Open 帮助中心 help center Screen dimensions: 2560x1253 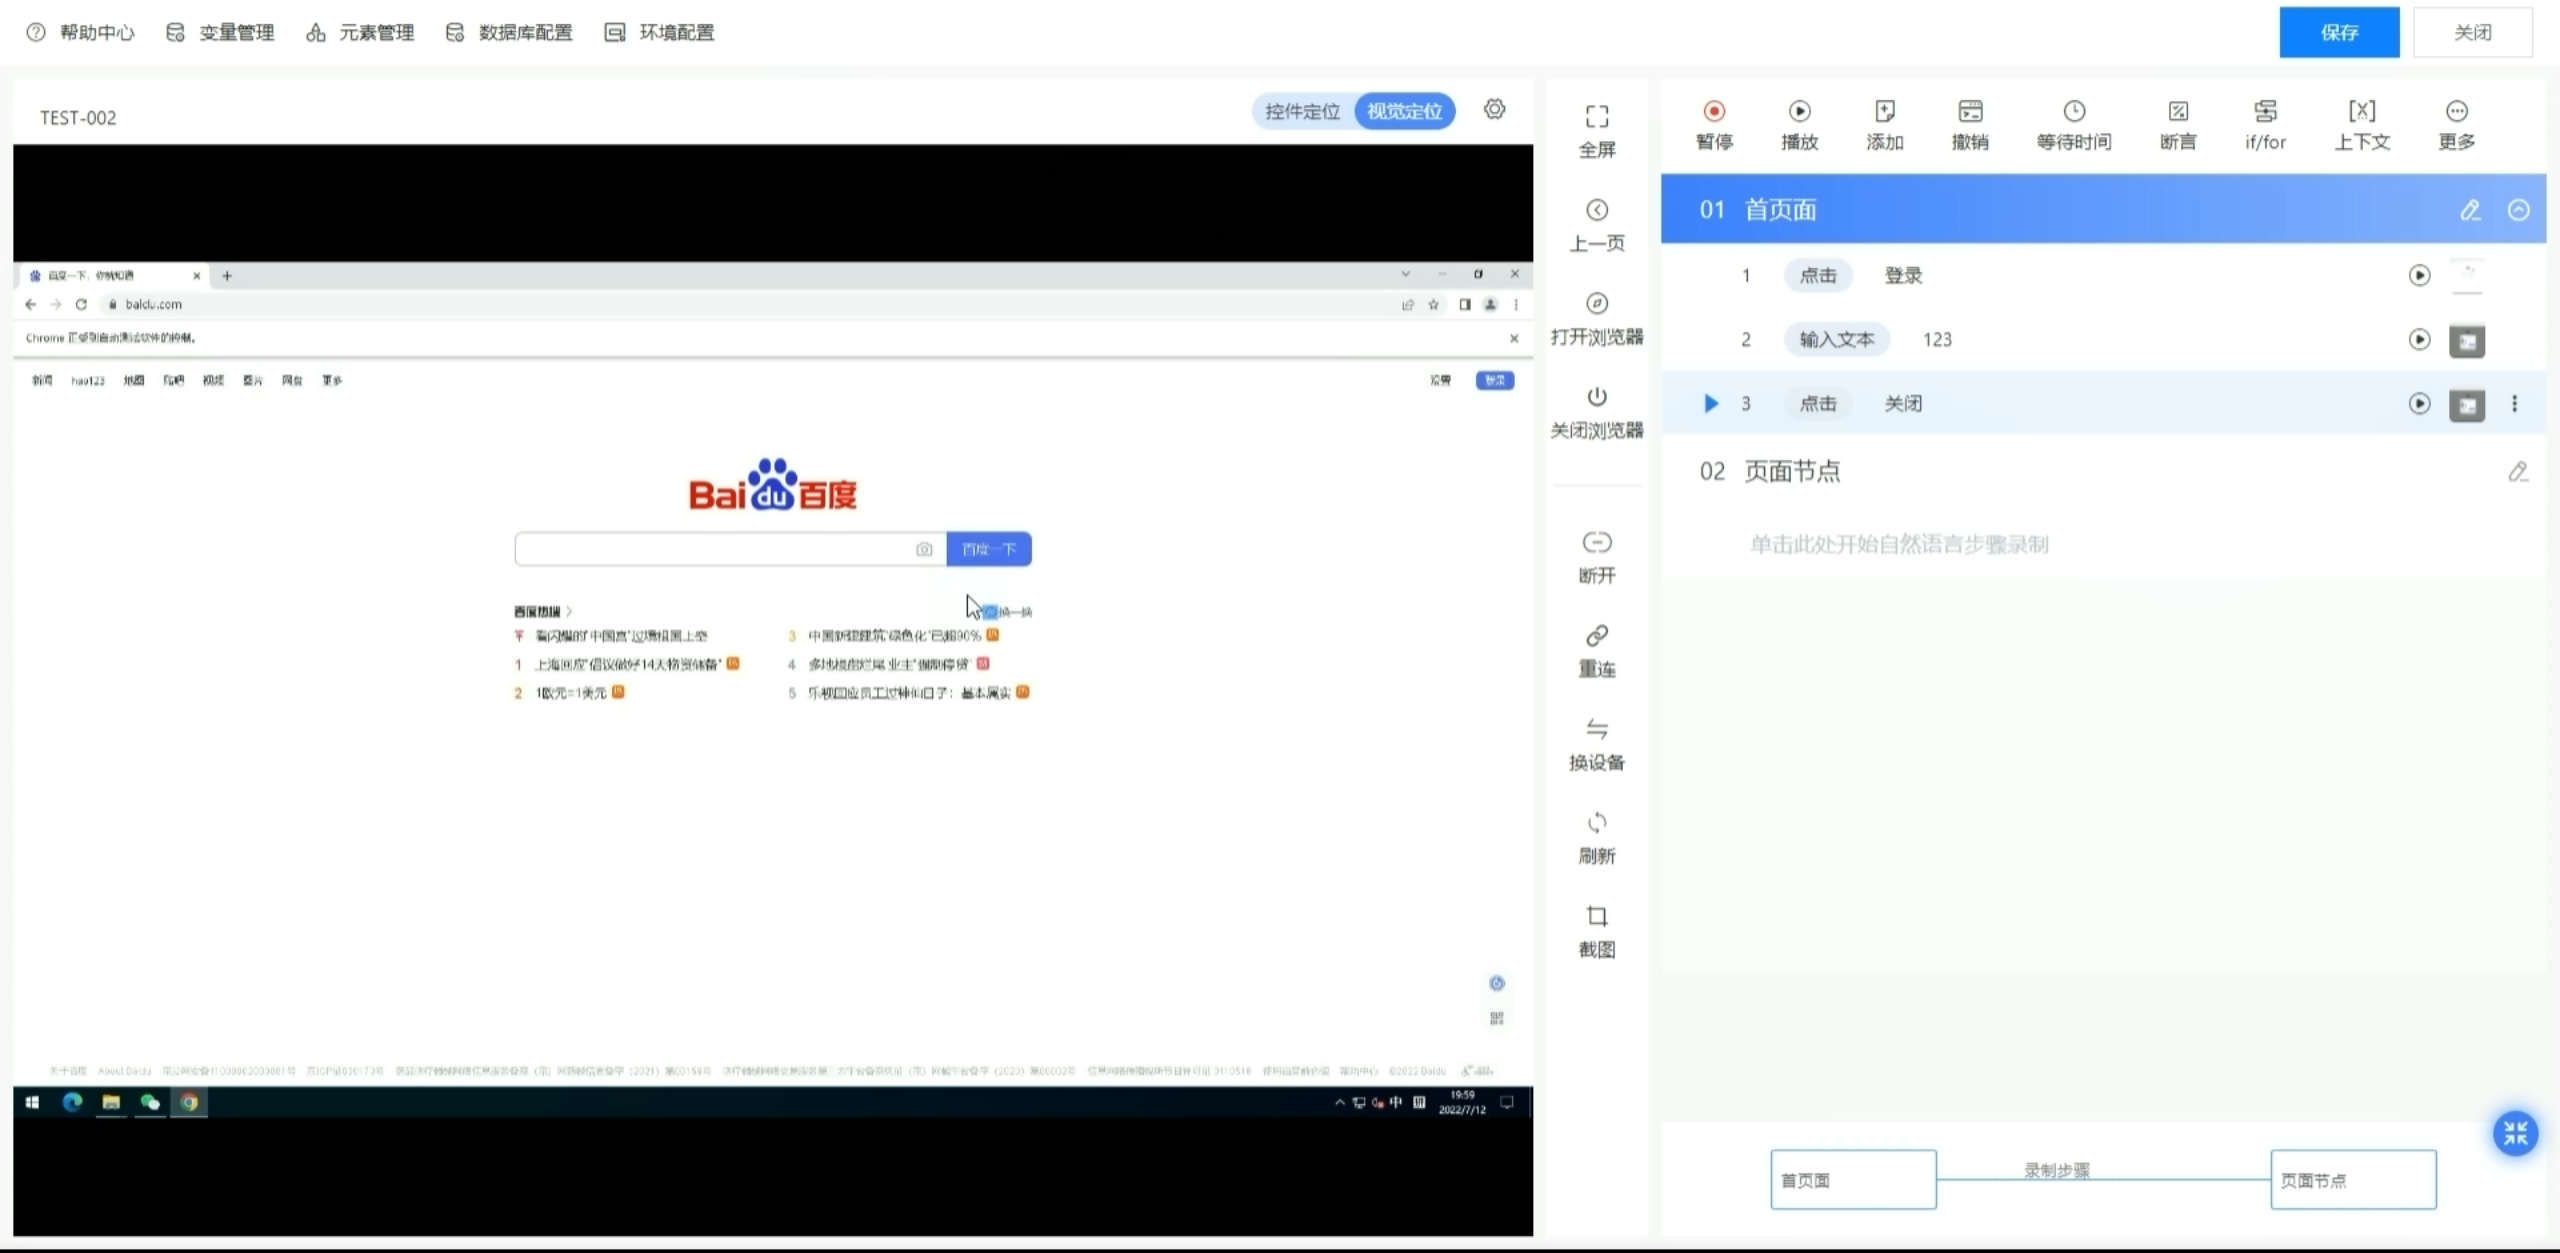(80, 32)
